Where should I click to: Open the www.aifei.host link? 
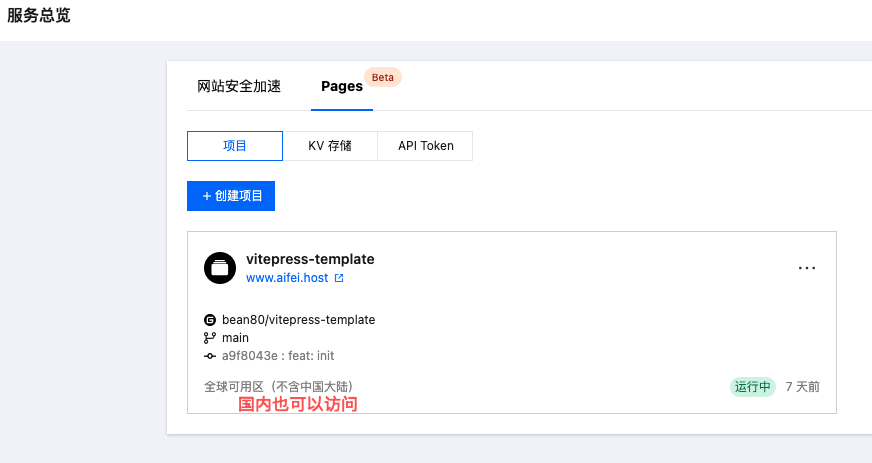click(x=287, y=278)
